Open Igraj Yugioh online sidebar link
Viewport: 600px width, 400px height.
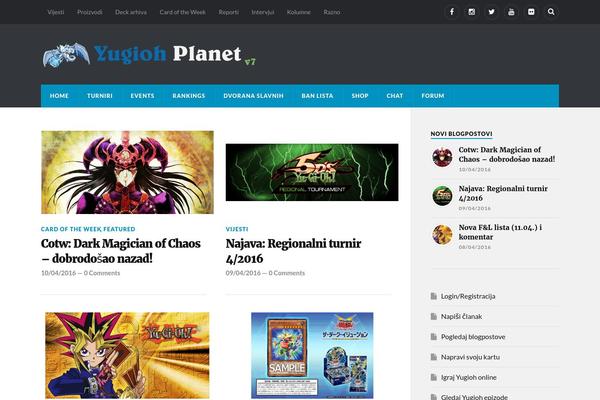click(x=469, y=377)
